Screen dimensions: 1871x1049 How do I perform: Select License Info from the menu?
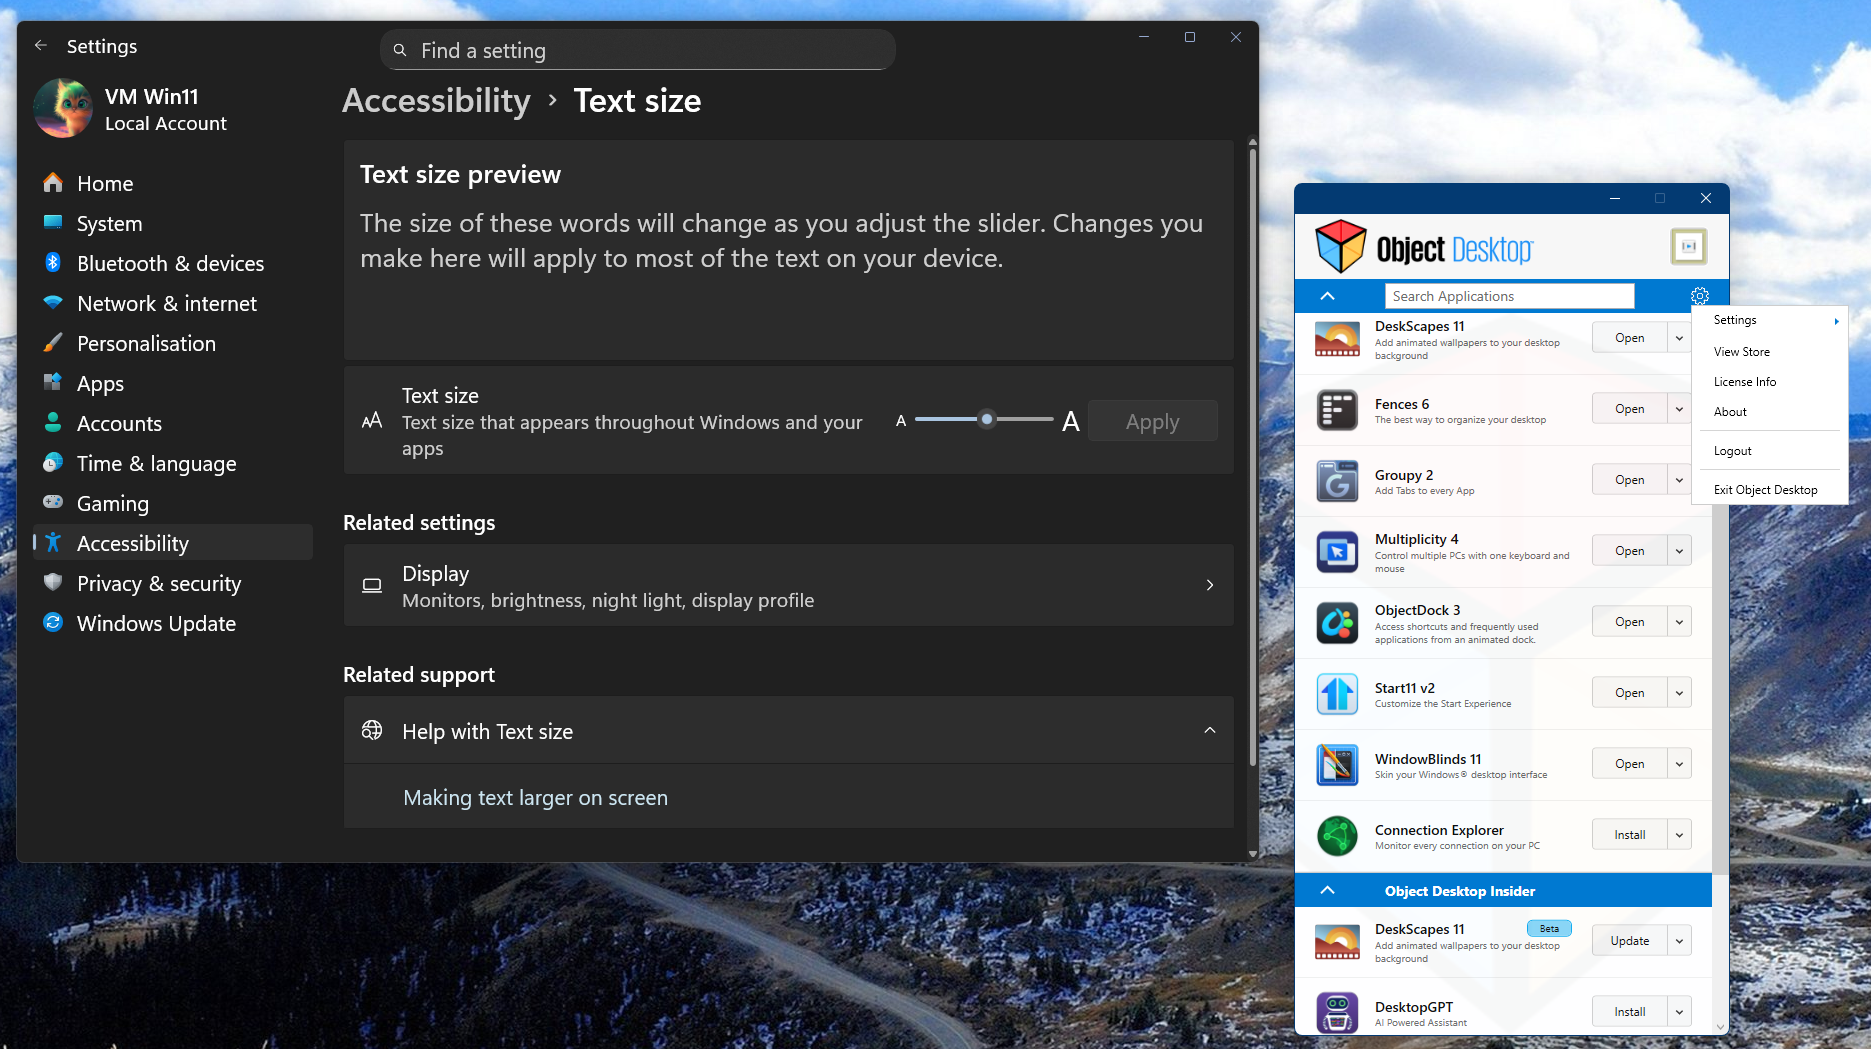click(x=1744, y=382)
